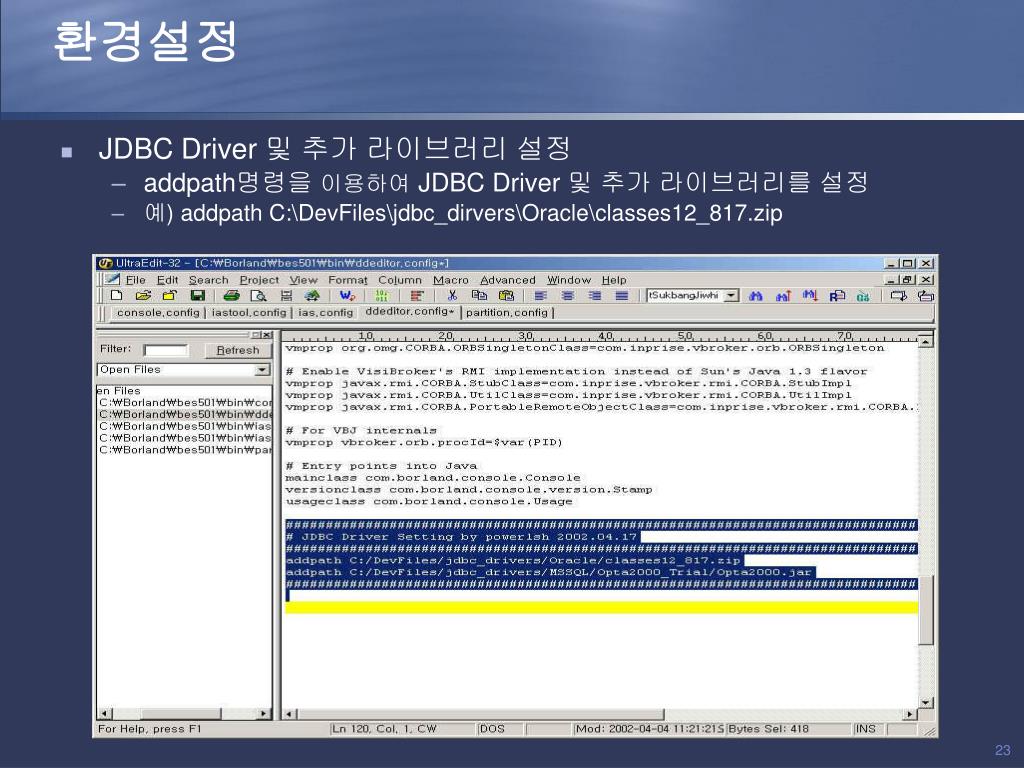Click the Paste clipboard icon
The height and width of the screenshot is (768, 1024).
(506, 296)
